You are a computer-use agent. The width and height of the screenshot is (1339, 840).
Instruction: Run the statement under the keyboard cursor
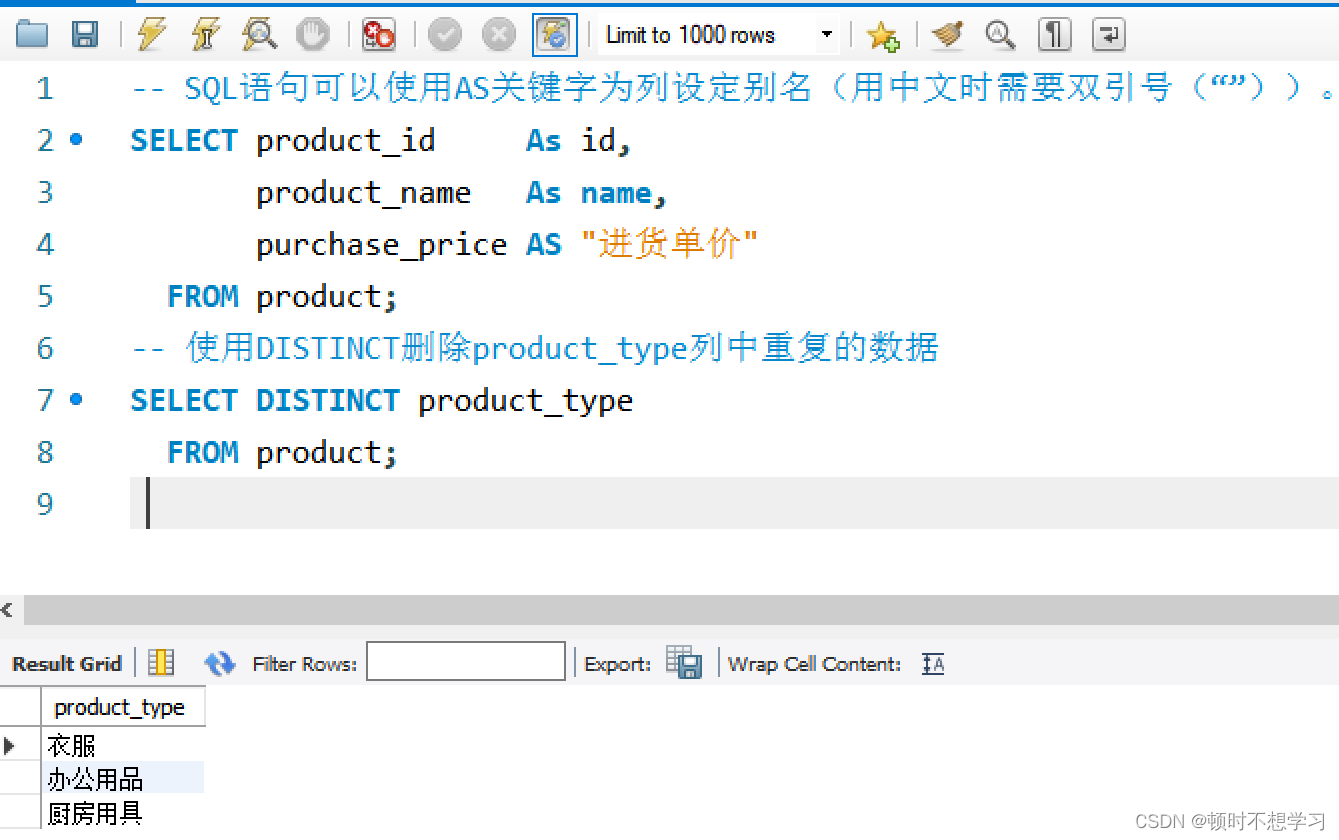click(x=205, y=33)
